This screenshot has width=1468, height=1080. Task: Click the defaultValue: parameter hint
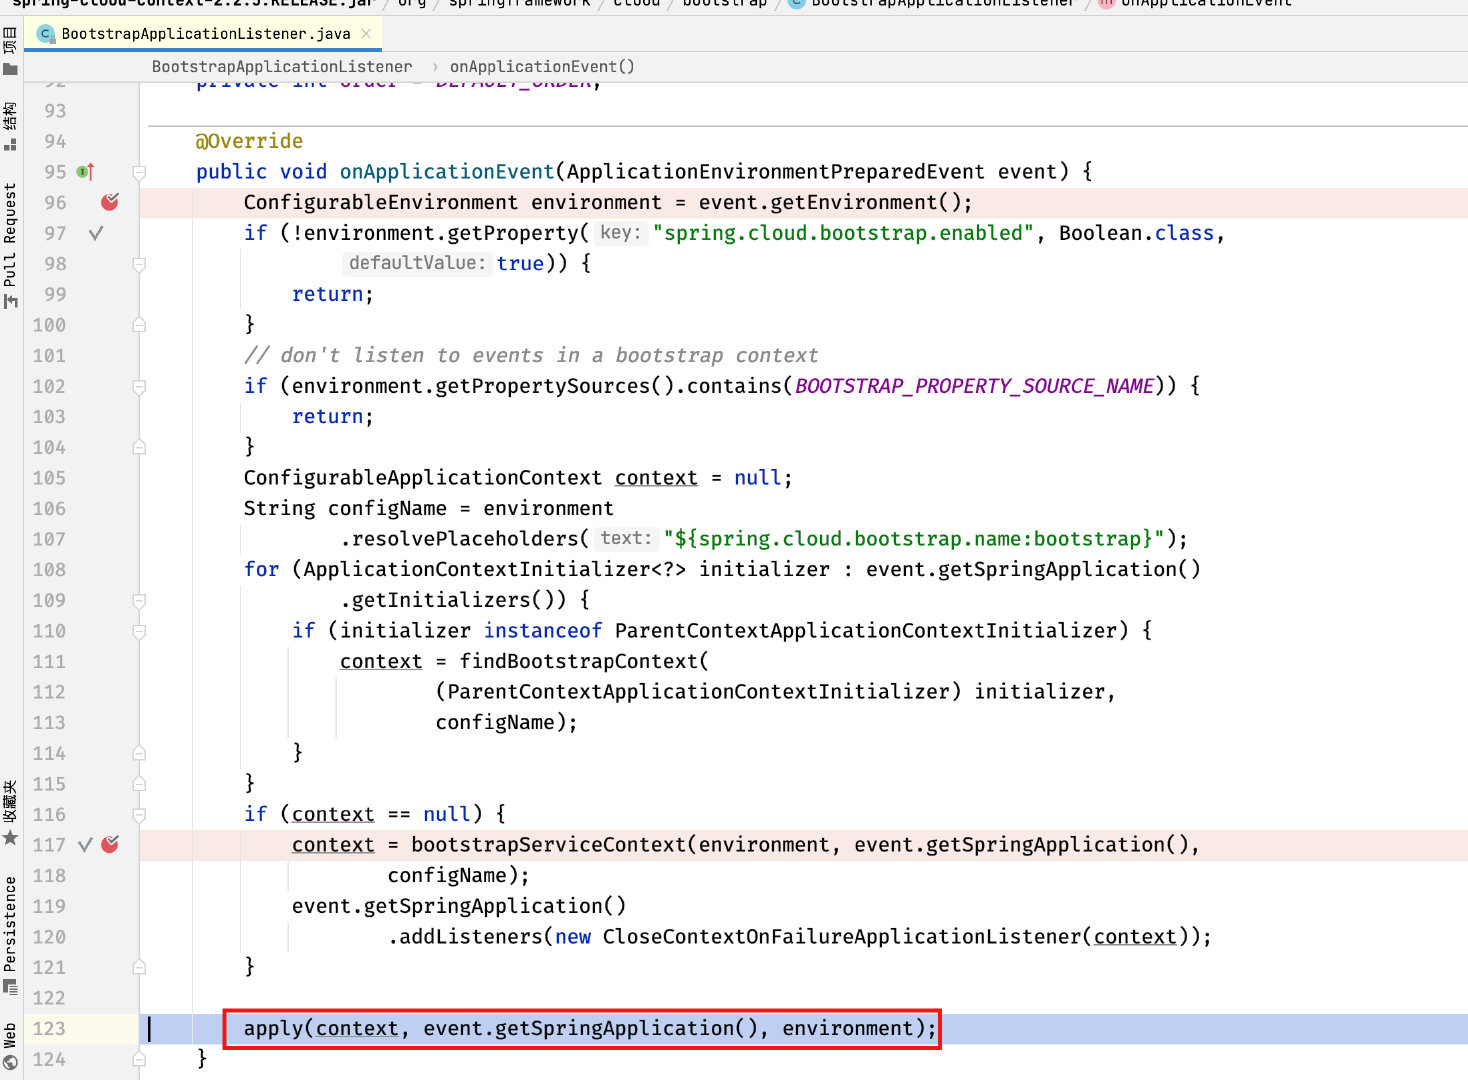tap(415, 263)
